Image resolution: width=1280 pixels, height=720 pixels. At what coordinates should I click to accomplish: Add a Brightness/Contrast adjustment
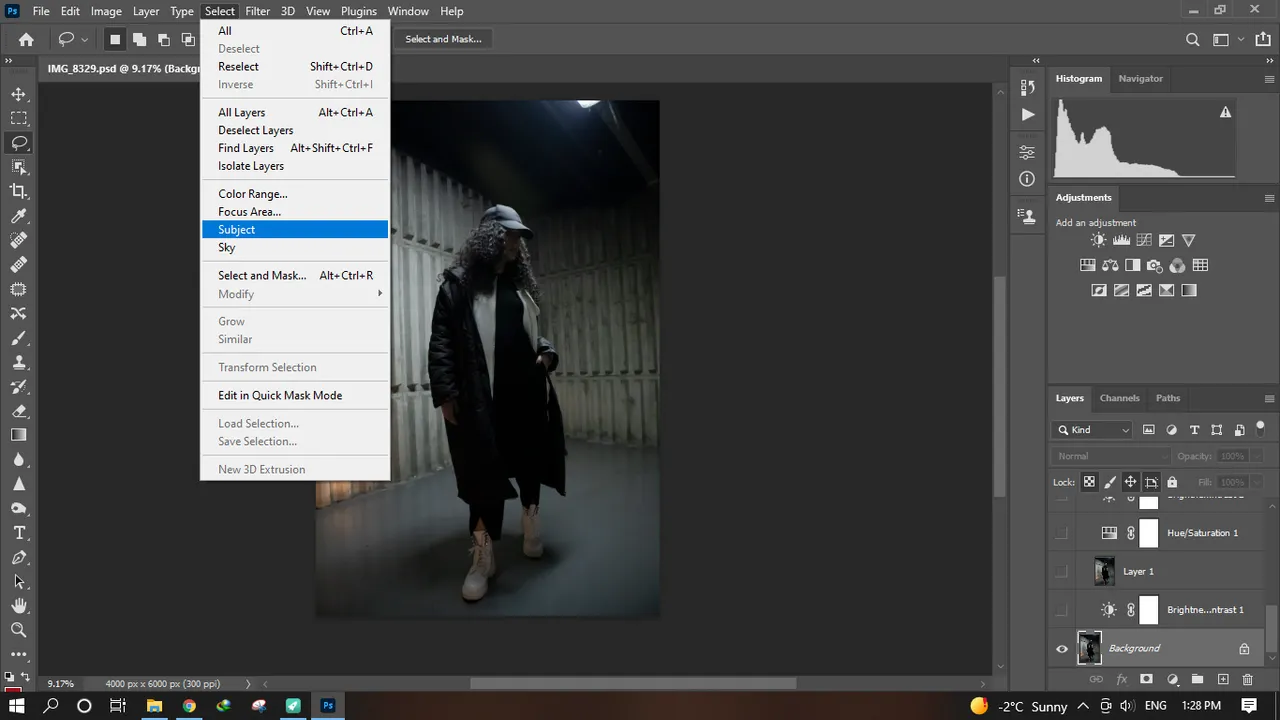(1099, 240)
